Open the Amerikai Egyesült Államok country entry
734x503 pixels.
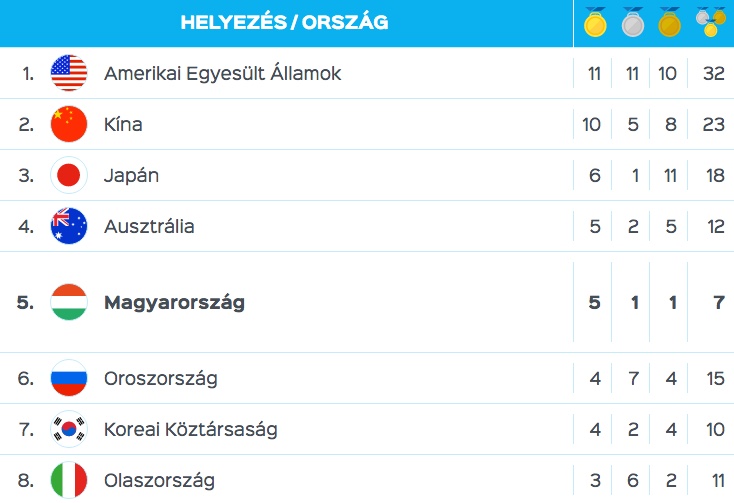point(222,73)
